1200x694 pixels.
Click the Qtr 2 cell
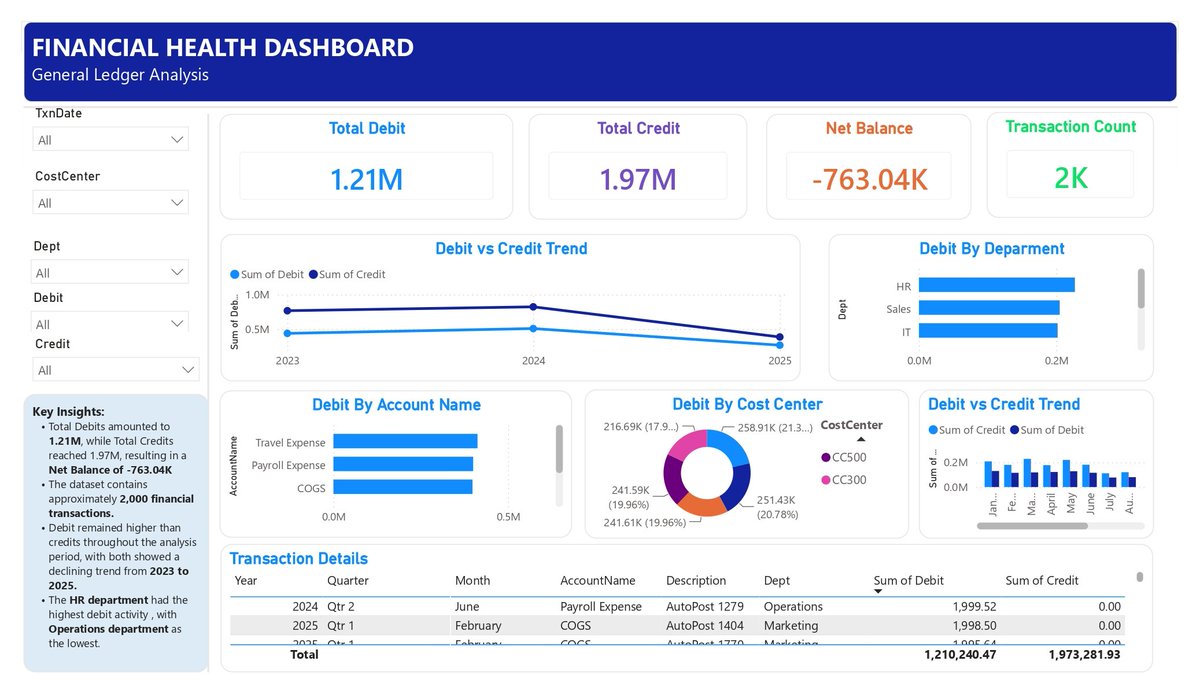tap(341, 606)
